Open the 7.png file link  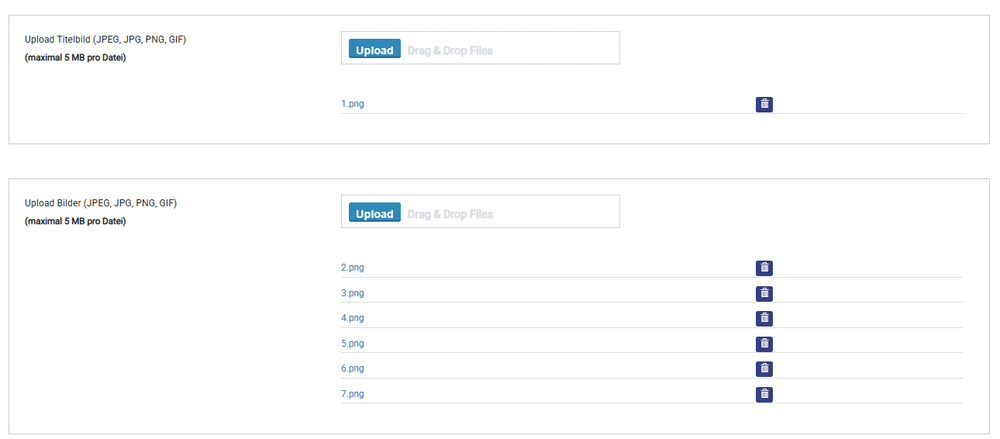click(353, 394)
